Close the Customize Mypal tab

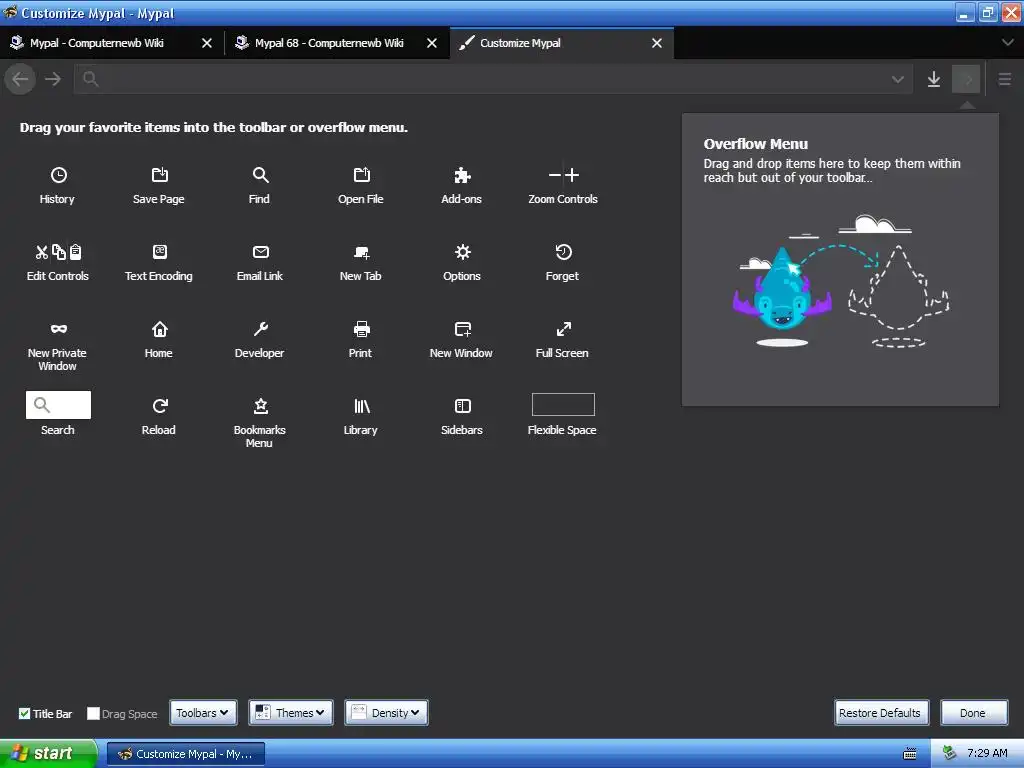point(657,43)
